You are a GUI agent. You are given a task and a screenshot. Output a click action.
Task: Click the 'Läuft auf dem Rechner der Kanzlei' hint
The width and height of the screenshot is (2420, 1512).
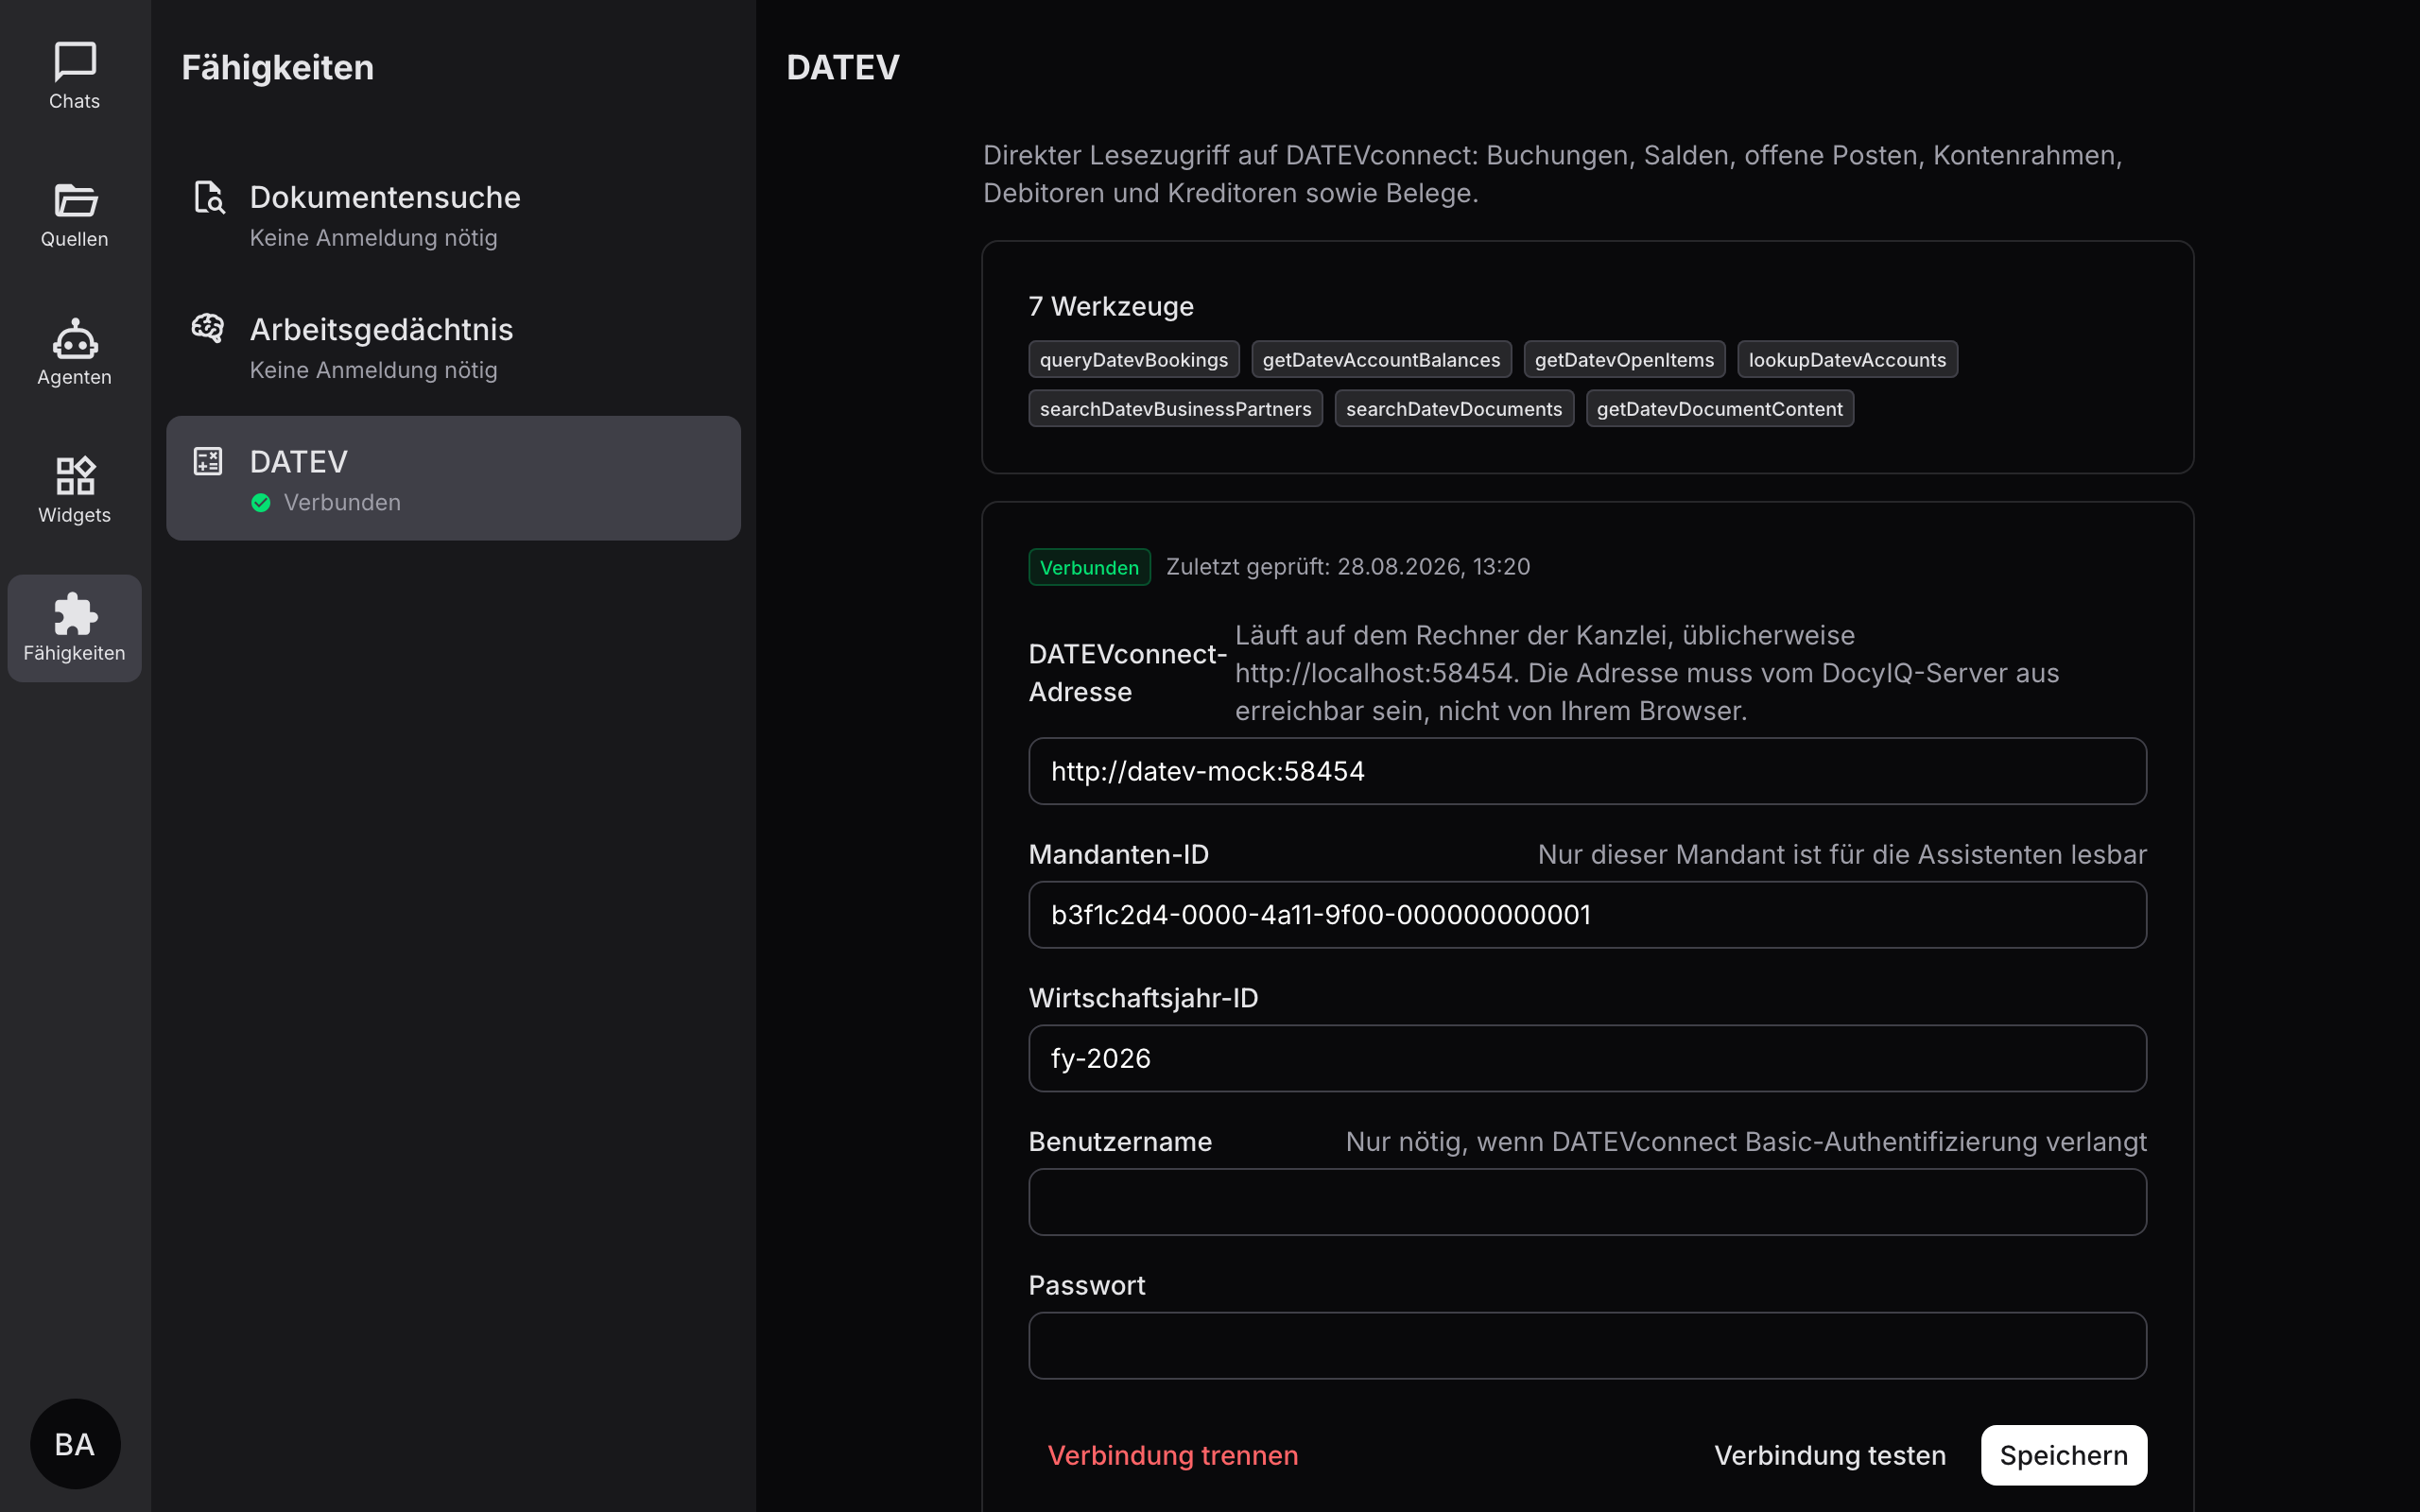pos(1647,673)
